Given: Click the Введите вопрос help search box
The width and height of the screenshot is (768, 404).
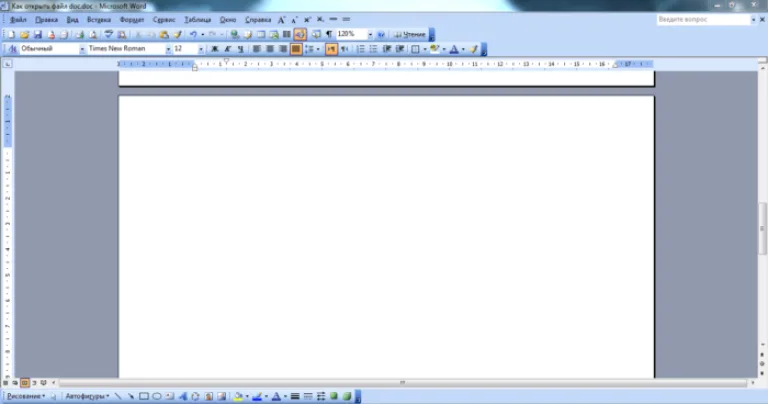Looking at the screenshot, I should click(x=703, y=20).
